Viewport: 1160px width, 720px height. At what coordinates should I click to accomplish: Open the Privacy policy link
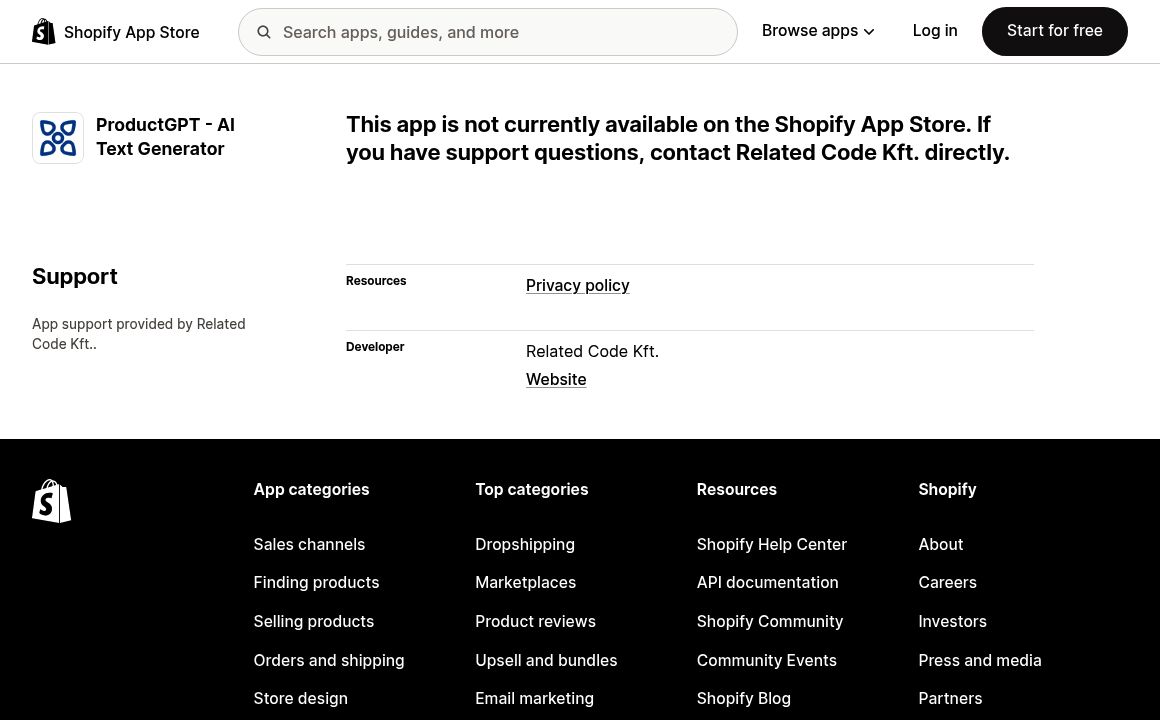coord(577,286)
